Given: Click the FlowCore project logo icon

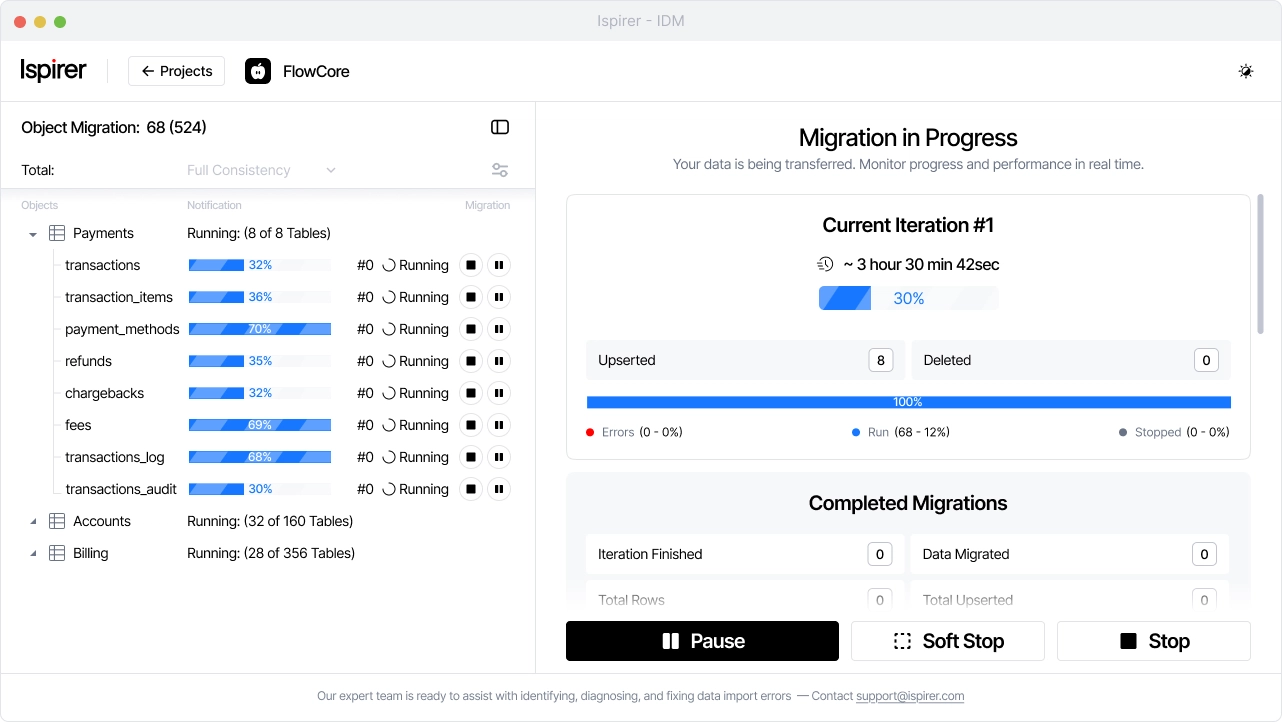Looking at the screenshot, I should (x=258, y=71).
